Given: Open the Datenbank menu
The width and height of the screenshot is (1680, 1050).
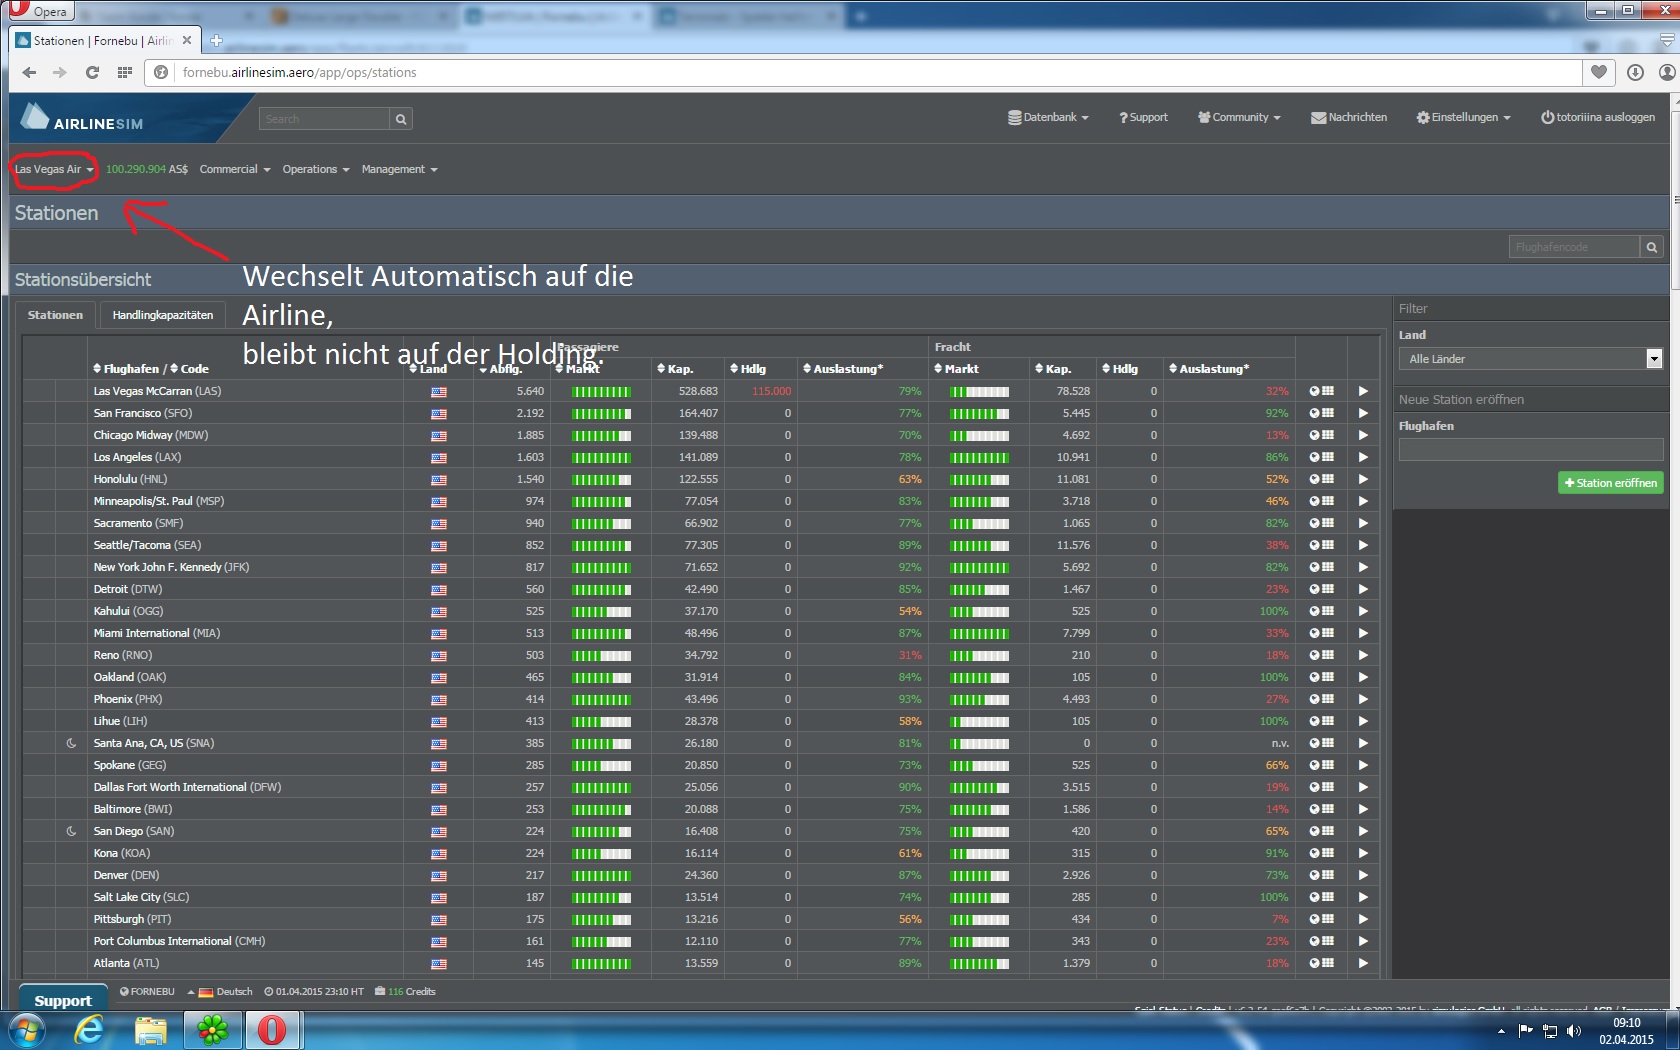Looking at the screenshot, I should (1048, 118).
